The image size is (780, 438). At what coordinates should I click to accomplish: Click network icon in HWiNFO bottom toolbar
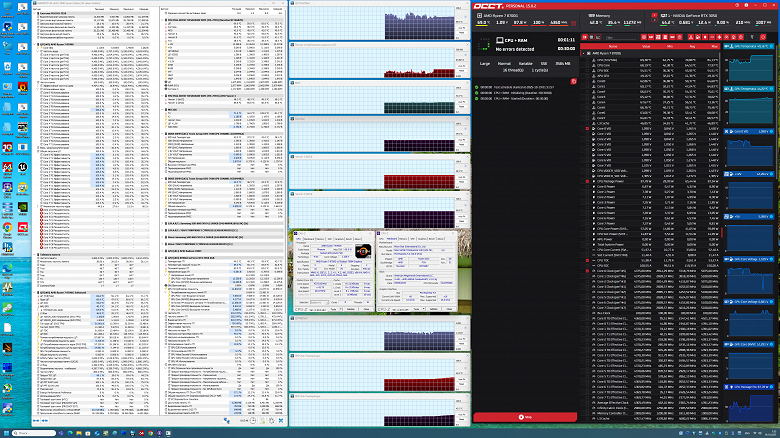227,421
